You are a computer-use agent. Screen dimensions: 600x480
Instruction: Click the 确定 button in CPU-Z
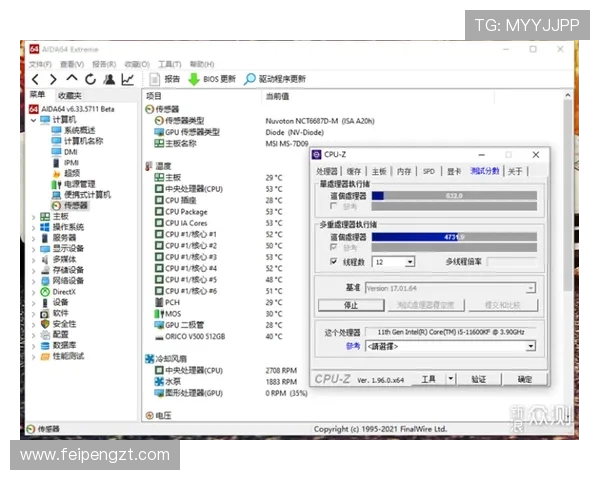[524, 379]
